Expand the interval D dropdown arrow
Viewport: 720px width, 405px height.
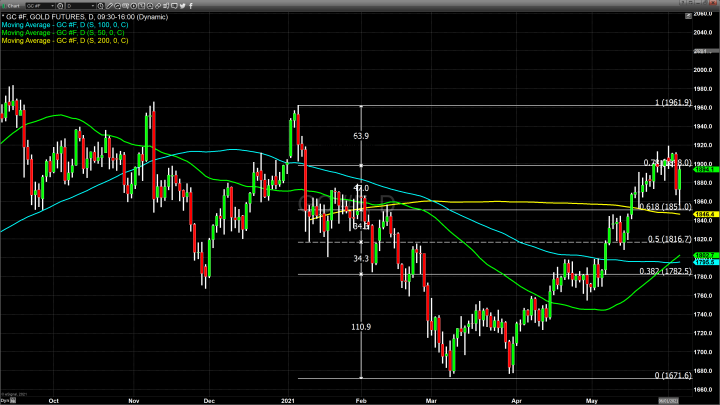[x=95, y=5]
